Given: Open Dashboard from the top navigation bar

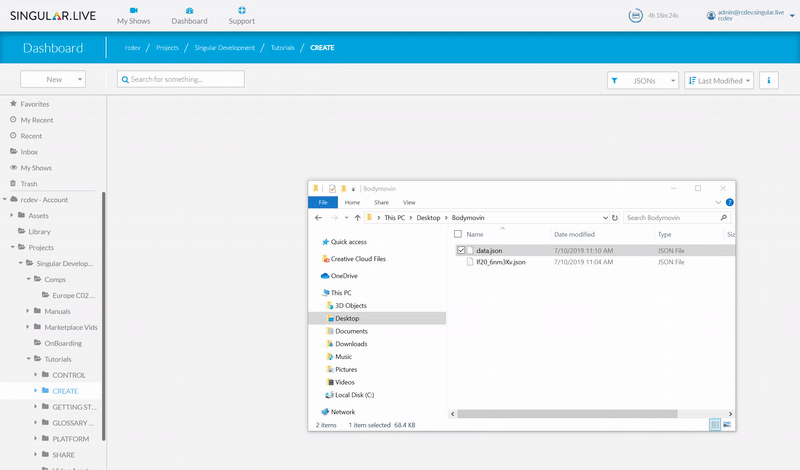Looking at the screenshot, I should point(189,16).
